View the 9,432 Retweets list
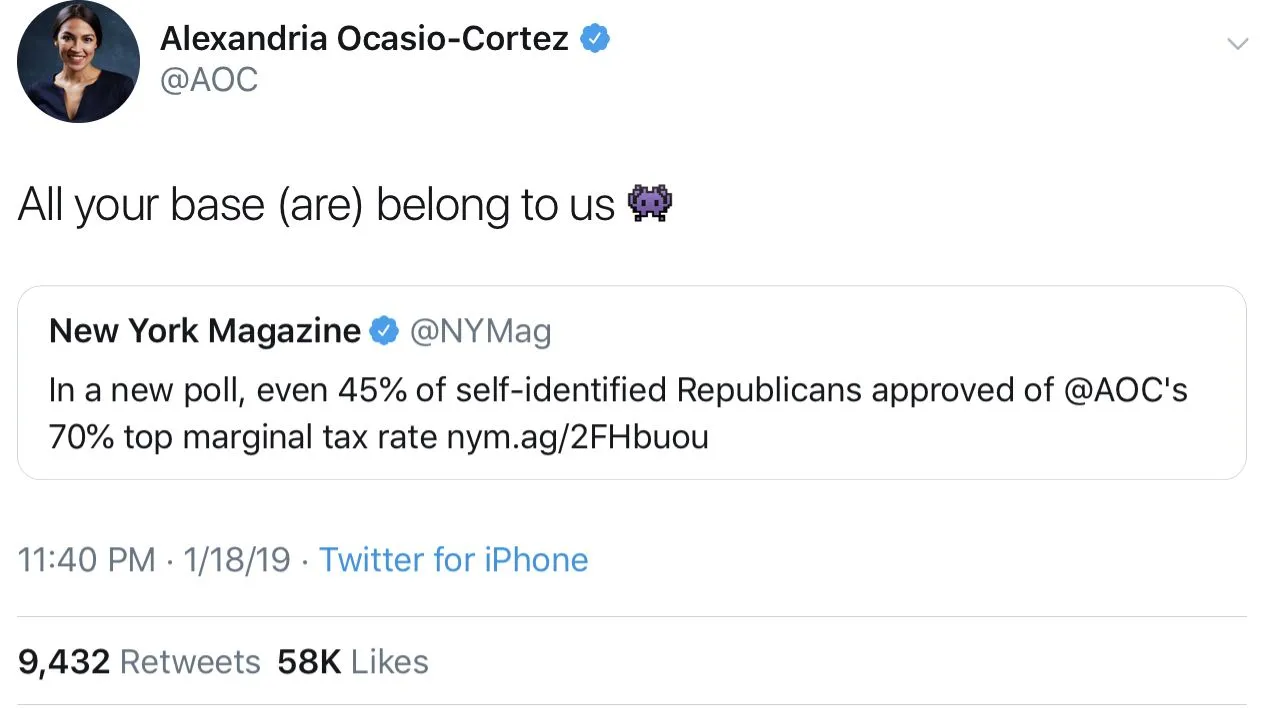Image resolution: width=1271 pixels, height=708 pixels. [x=139, y=661]
